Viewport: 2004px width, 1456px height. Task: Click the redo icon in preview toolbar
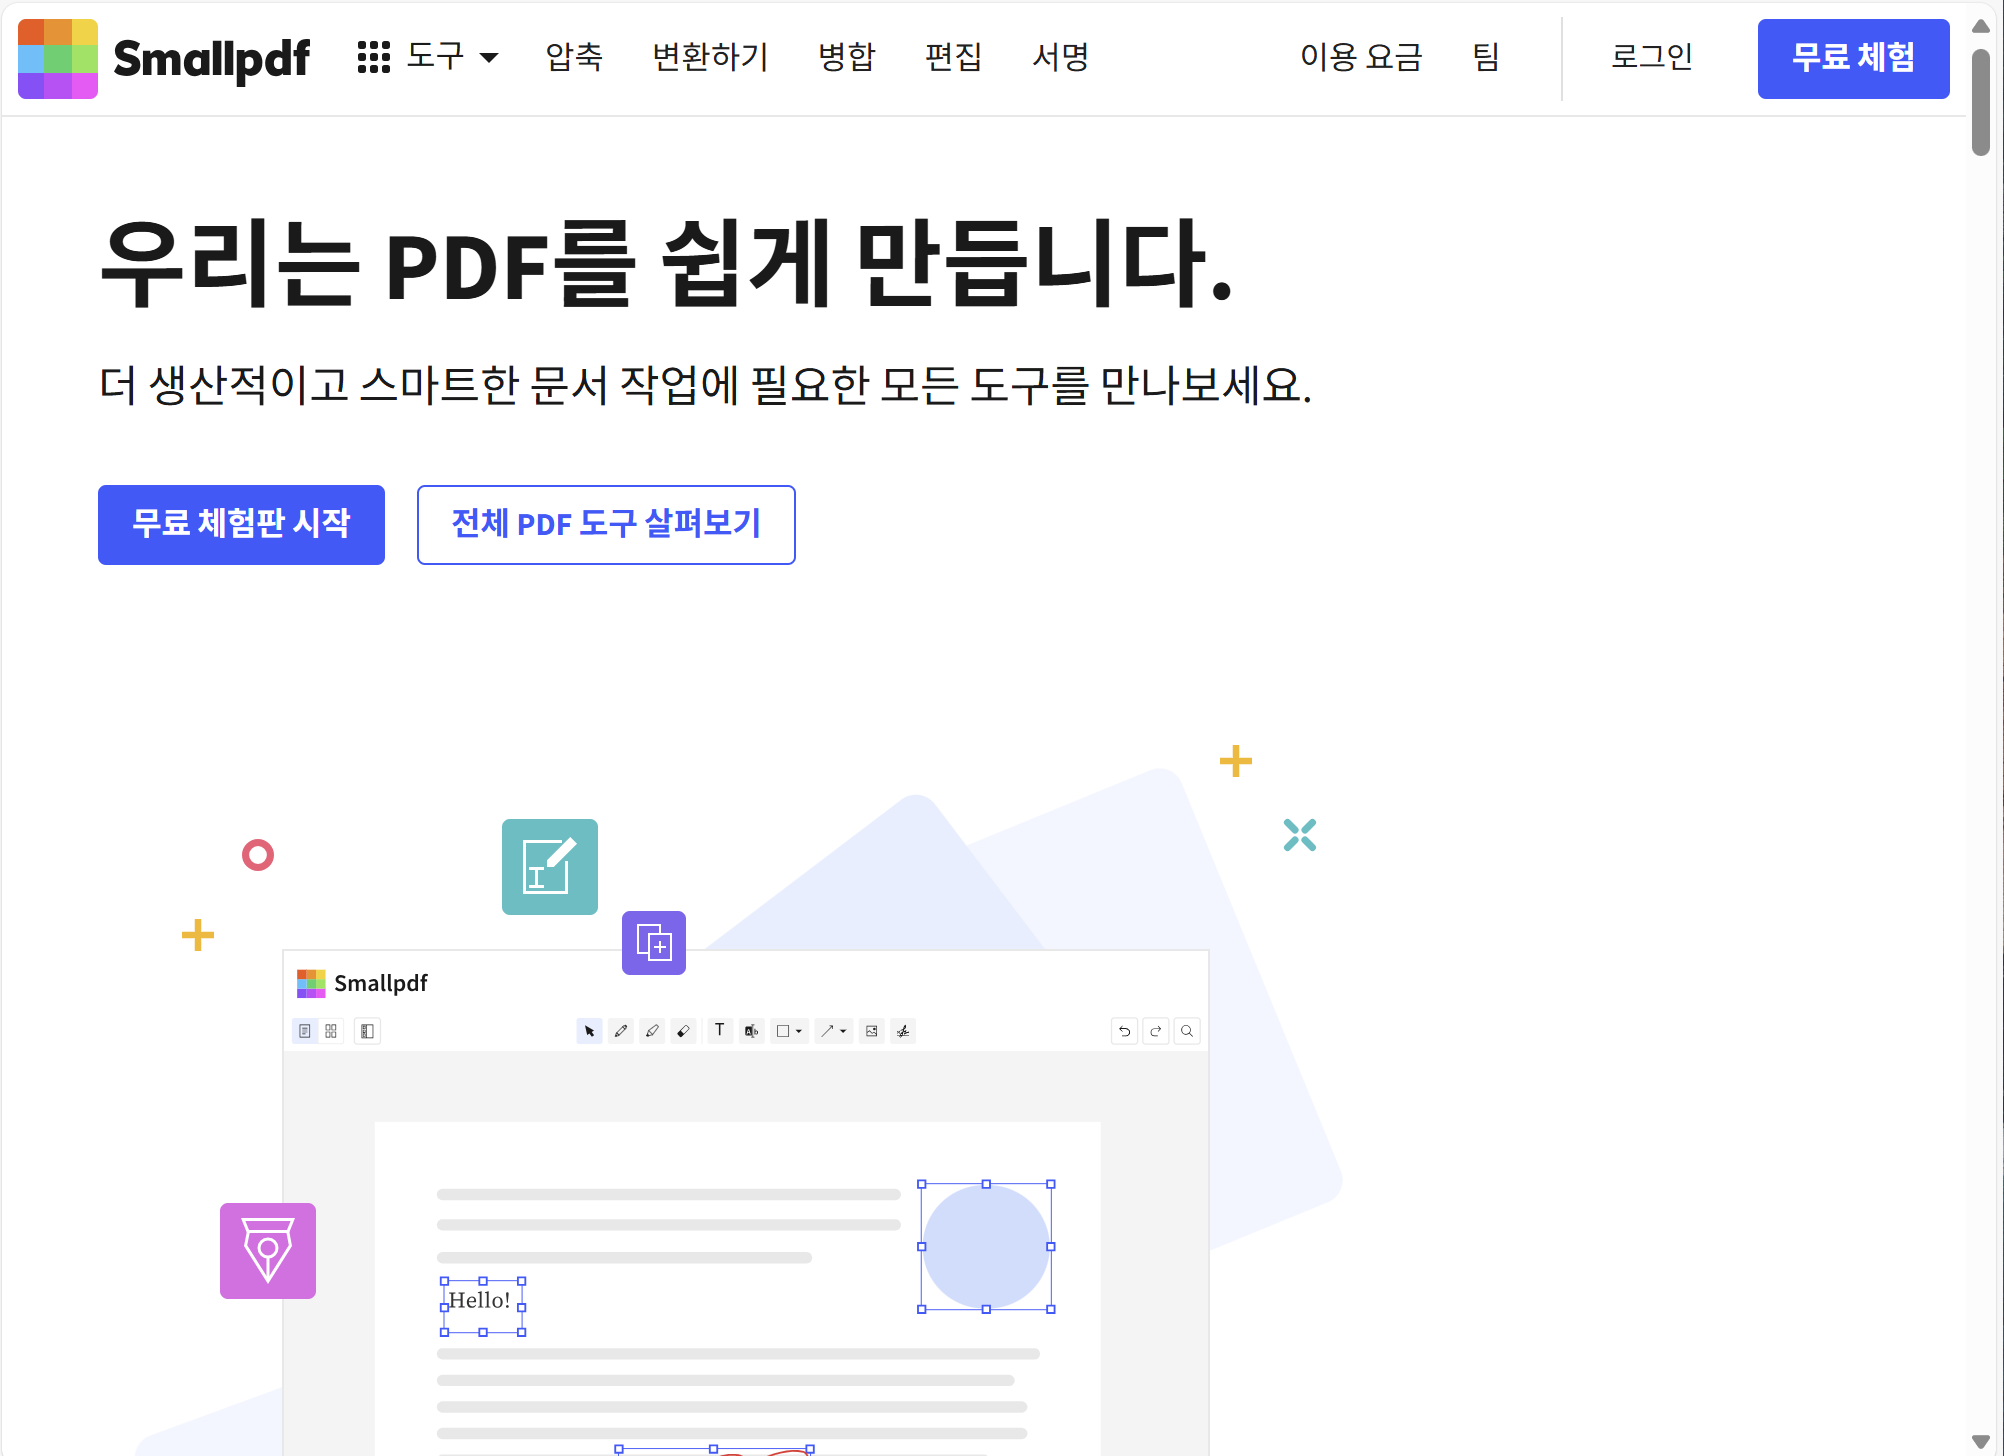(1156, 1031)
